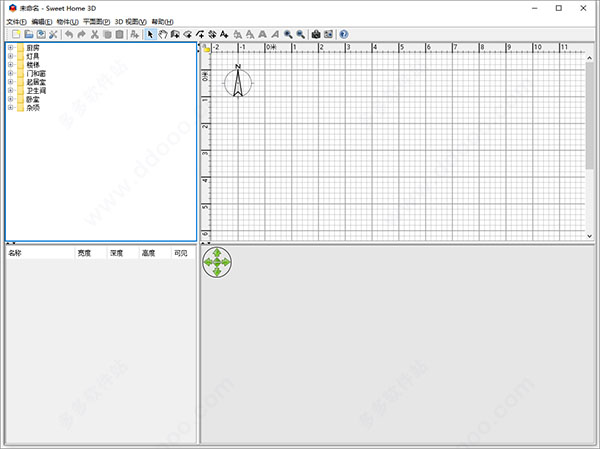
Task: Sort furniture list by 高度 column
Action: click(154, 253)
